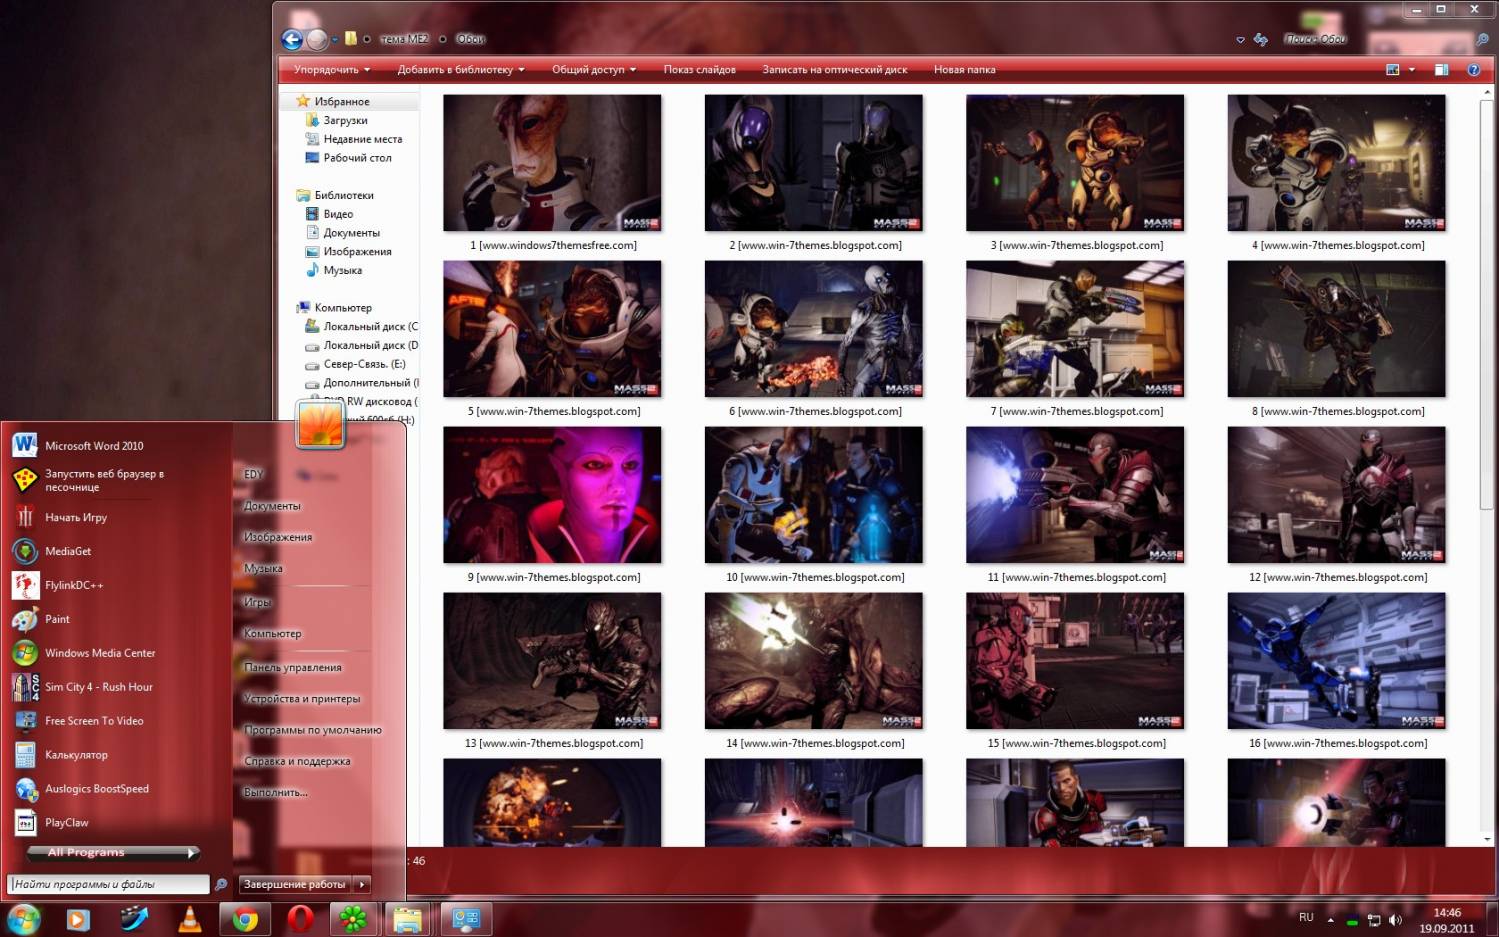
Task: Click 'Показ слайдов' in the toolbar
Action: tap(699, 69)
